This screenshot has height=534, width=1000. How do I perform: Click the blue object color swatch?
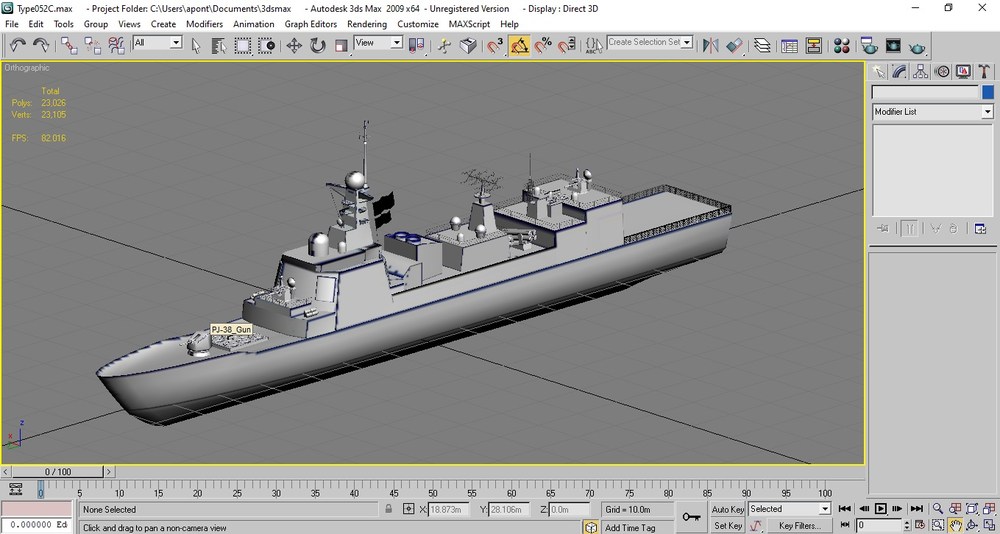click(x=988, y=93)
